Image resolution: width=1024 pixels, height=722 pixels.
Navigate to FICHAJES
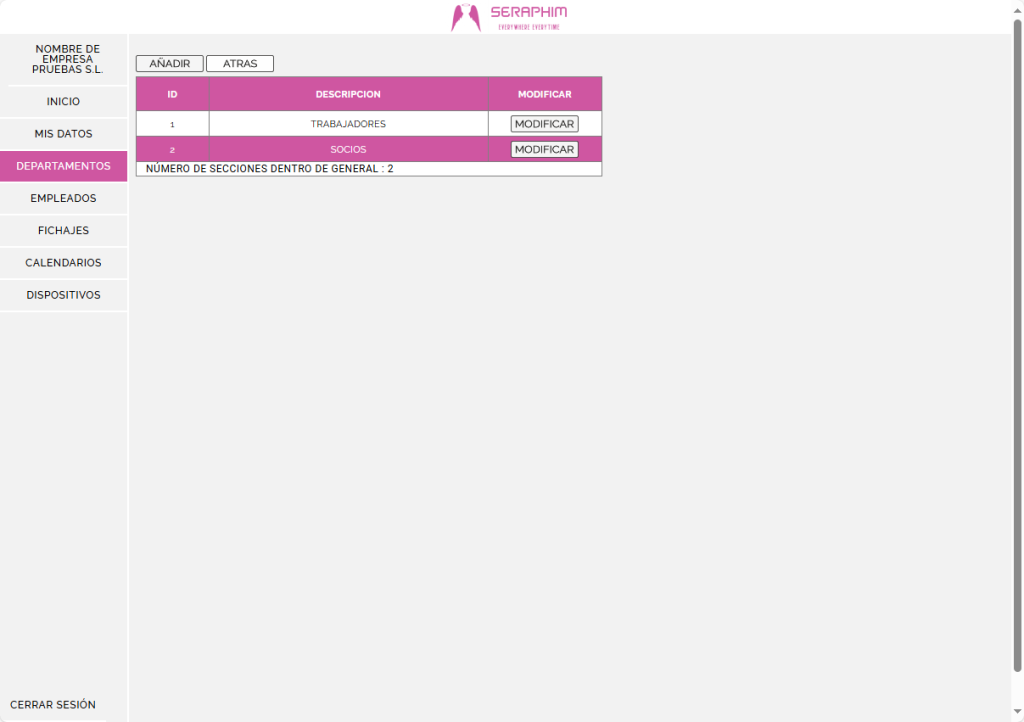[63, 231]
